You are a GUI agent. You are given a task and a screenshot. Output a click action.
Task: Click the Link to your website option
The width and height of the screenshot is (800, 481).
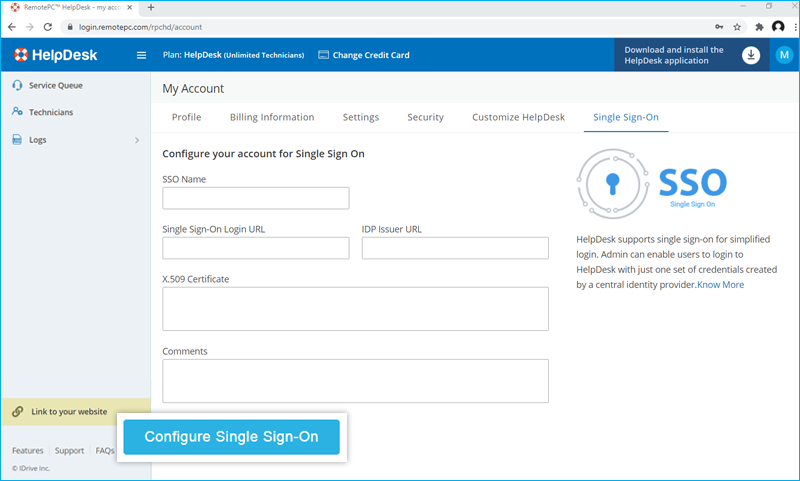click(x=68, y=411)
